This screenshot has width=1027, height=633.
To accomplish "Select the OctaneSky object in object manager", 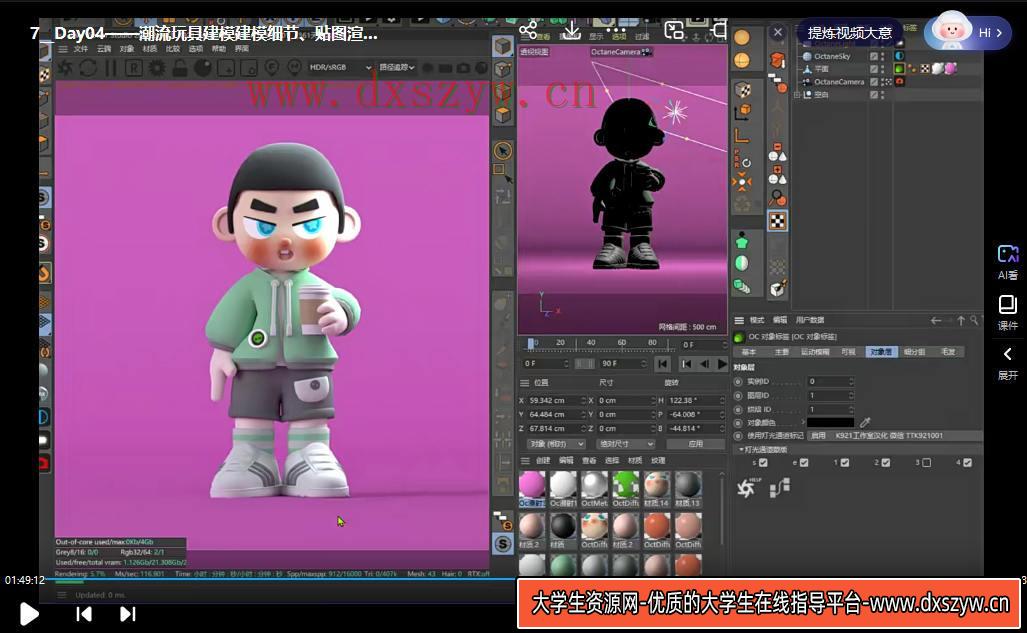I will click(832, 56).
